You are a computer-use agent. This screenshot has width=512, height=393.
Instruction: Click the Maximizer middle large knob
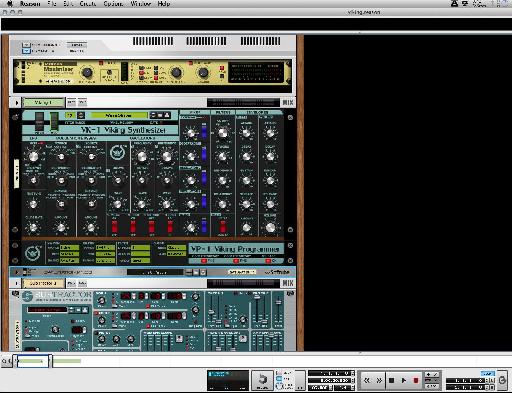[176, 72]
